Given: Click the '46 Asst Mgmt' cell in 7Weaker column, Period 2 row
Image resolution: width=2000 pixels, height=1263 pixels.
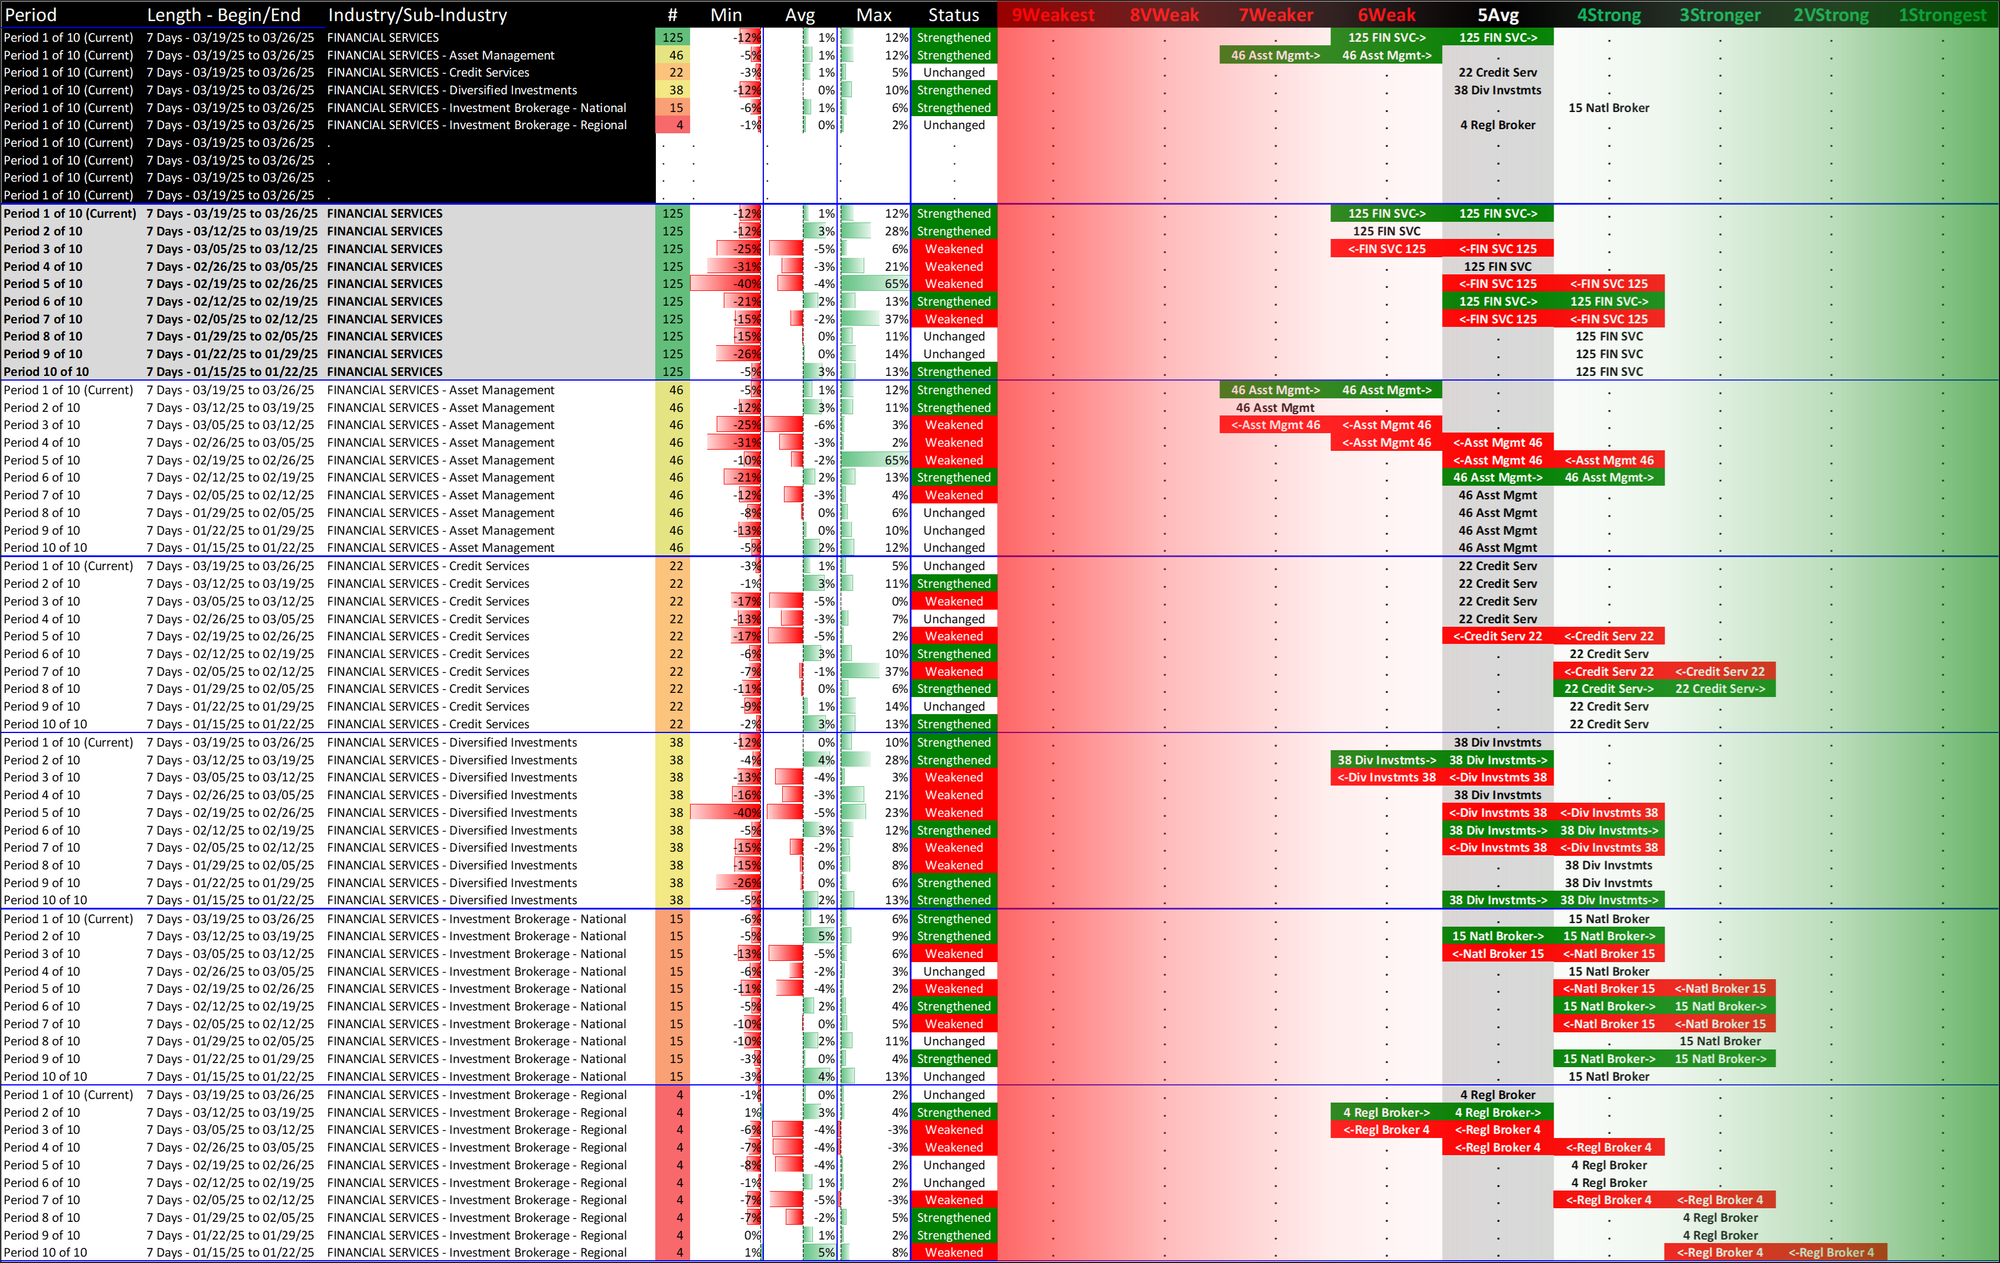Looking at the screenshot, I should (x=1275, y=407).
